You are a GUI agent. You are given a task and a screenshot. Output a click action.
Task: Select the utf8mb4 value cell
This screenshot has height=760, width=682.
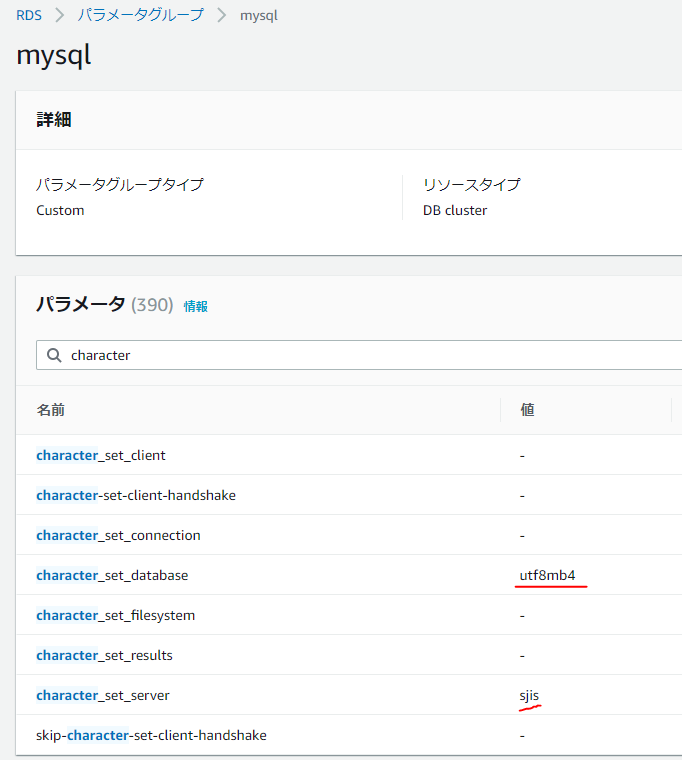pos(547,575)
